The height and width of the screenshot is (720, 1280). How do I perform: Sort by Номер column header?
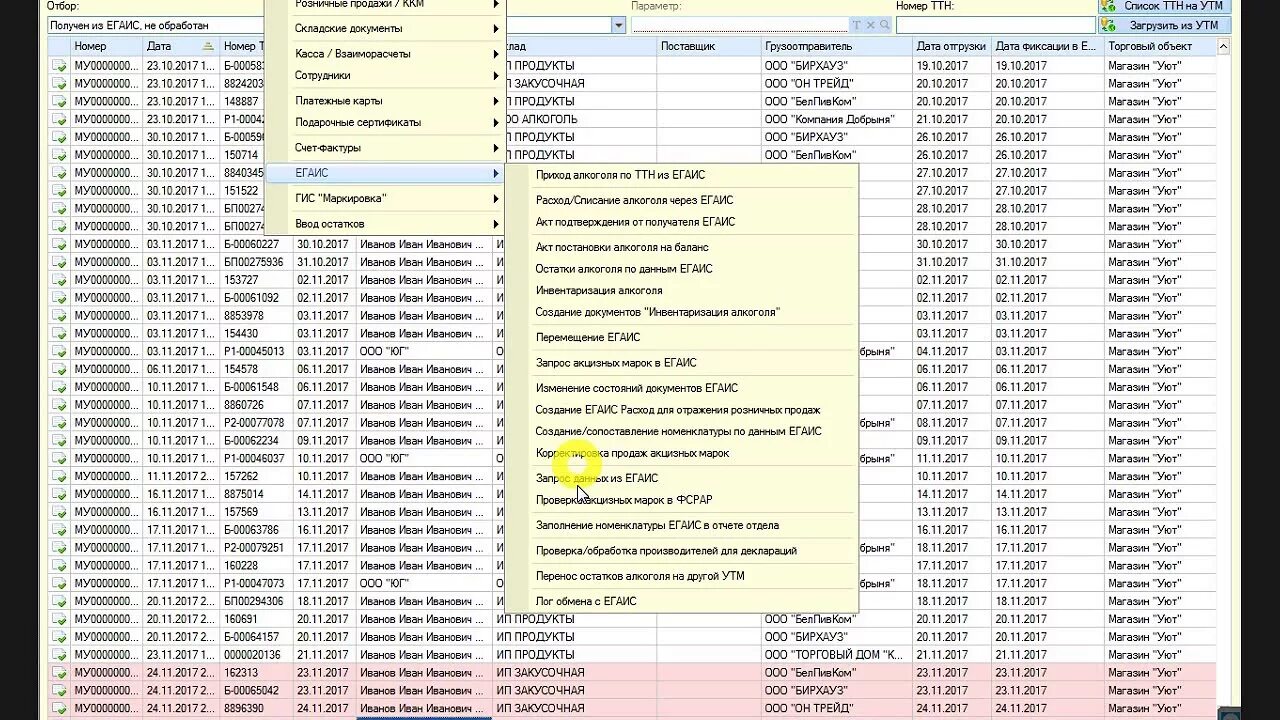tap(108, 47)
